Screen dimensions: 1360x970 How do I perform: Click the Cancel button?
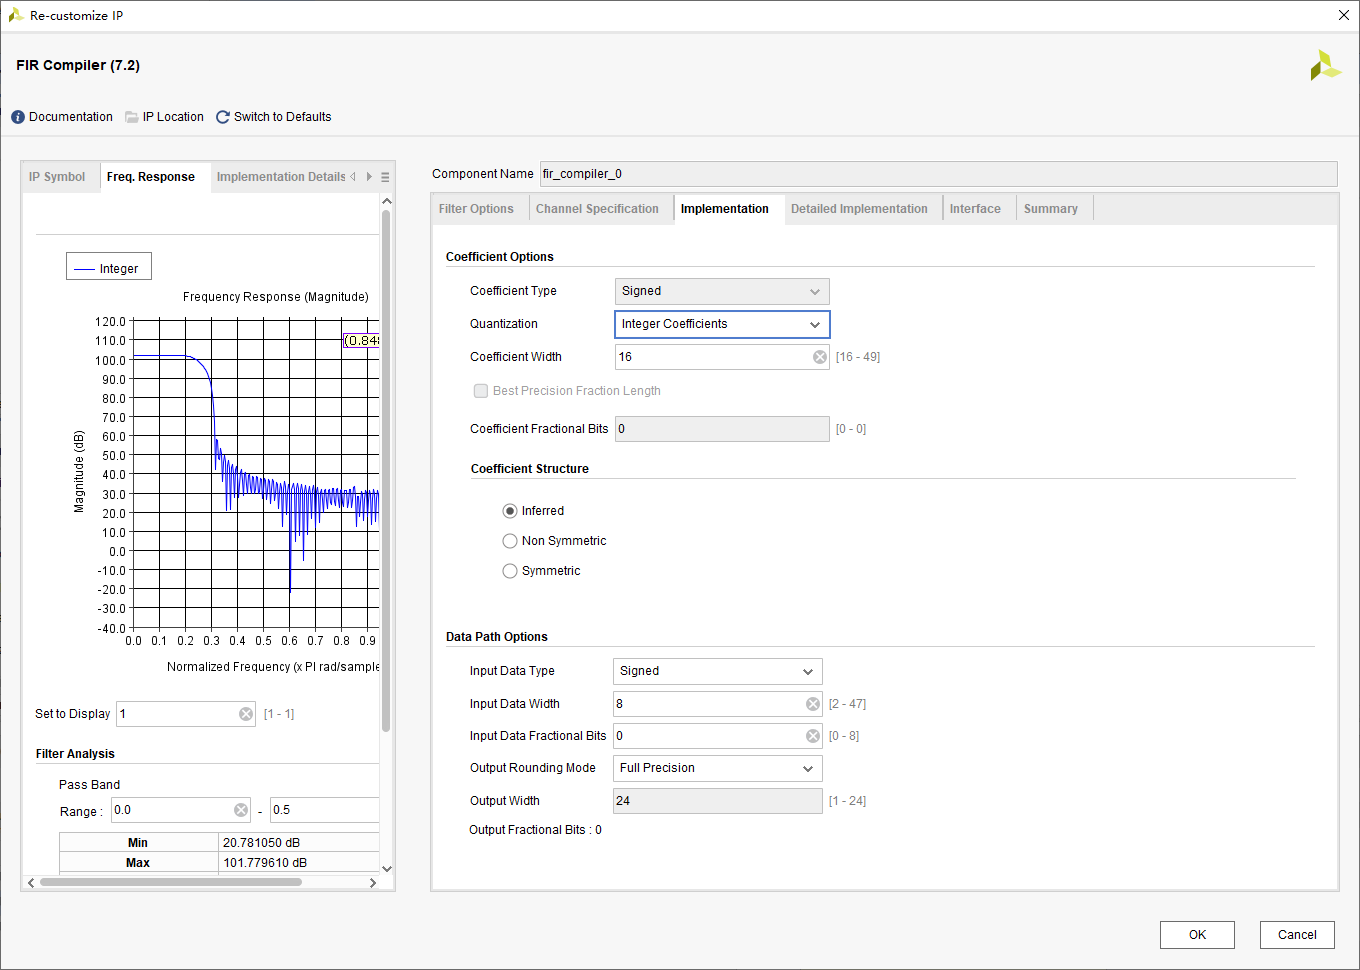pos(1297,935)
